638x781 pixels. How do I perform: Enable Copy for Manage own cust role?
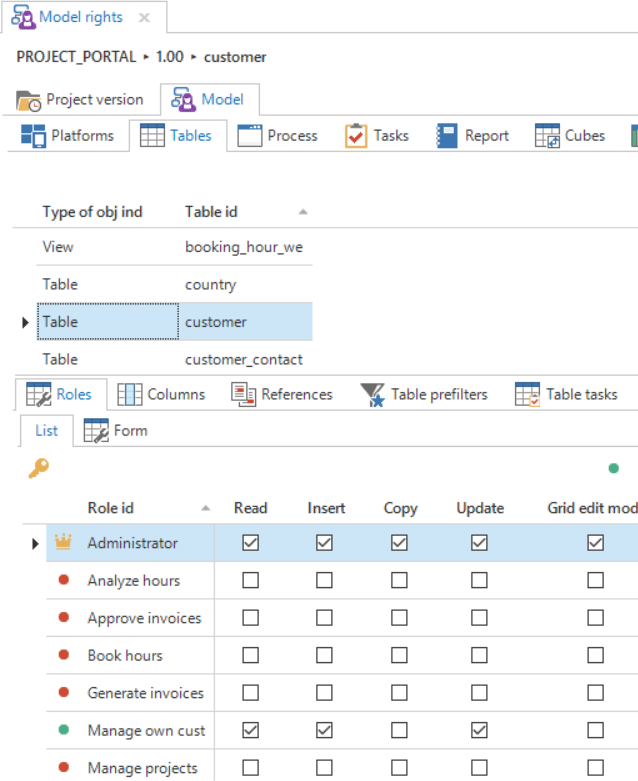point(399,731)
